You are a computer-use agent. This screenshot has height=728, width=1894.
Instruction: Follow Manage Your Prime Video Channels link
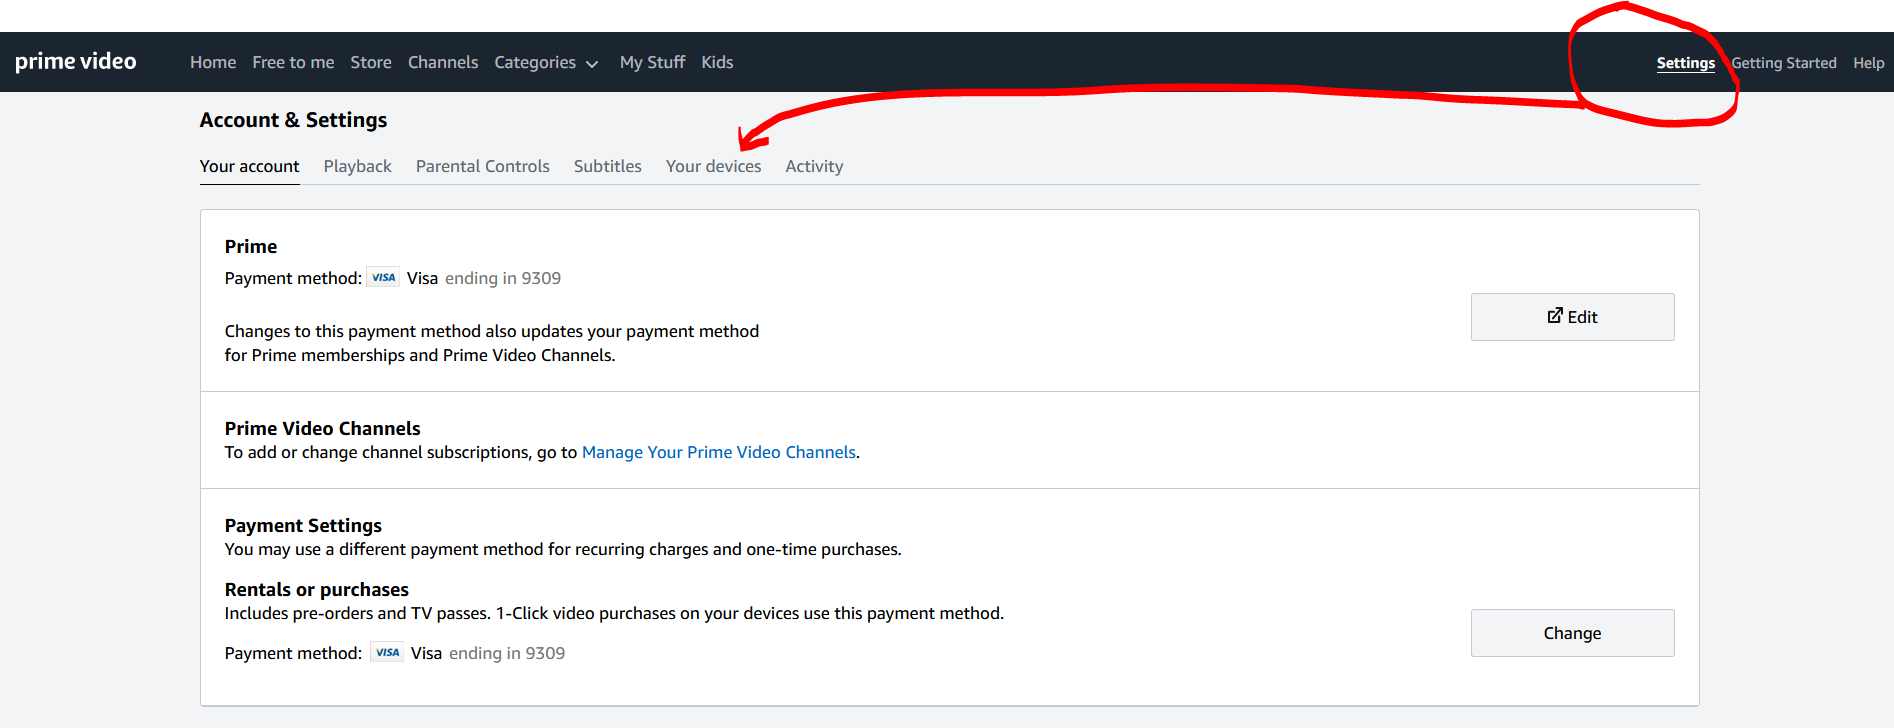click(x=718, y=453)
